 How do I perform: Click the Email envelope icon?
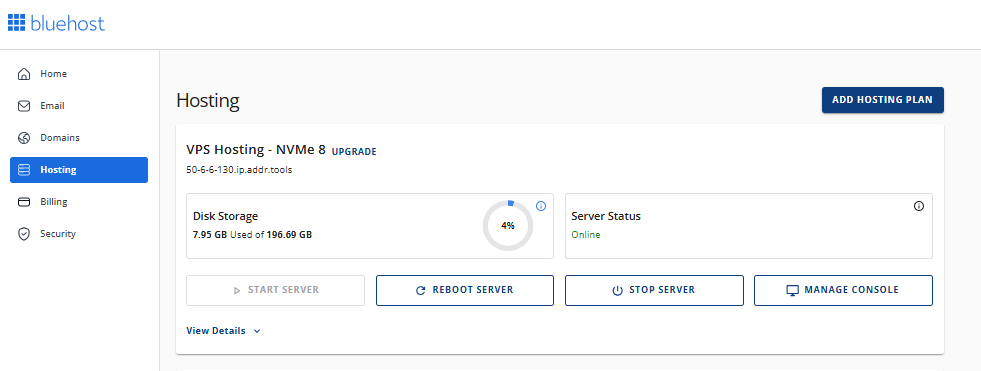point(24,106)
